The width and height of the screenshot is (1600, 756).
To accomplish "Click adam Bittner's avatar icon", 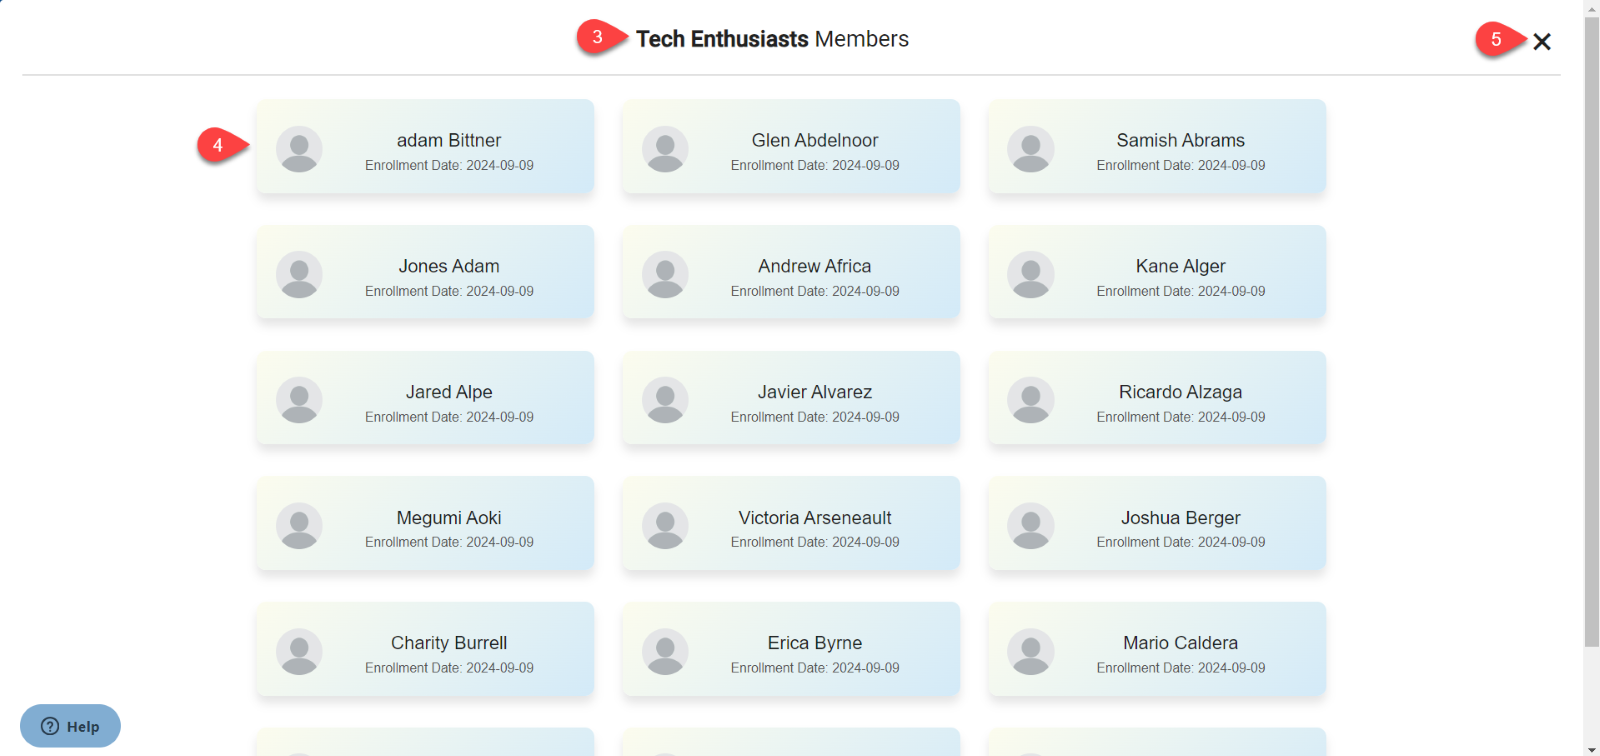I will 299,149.
